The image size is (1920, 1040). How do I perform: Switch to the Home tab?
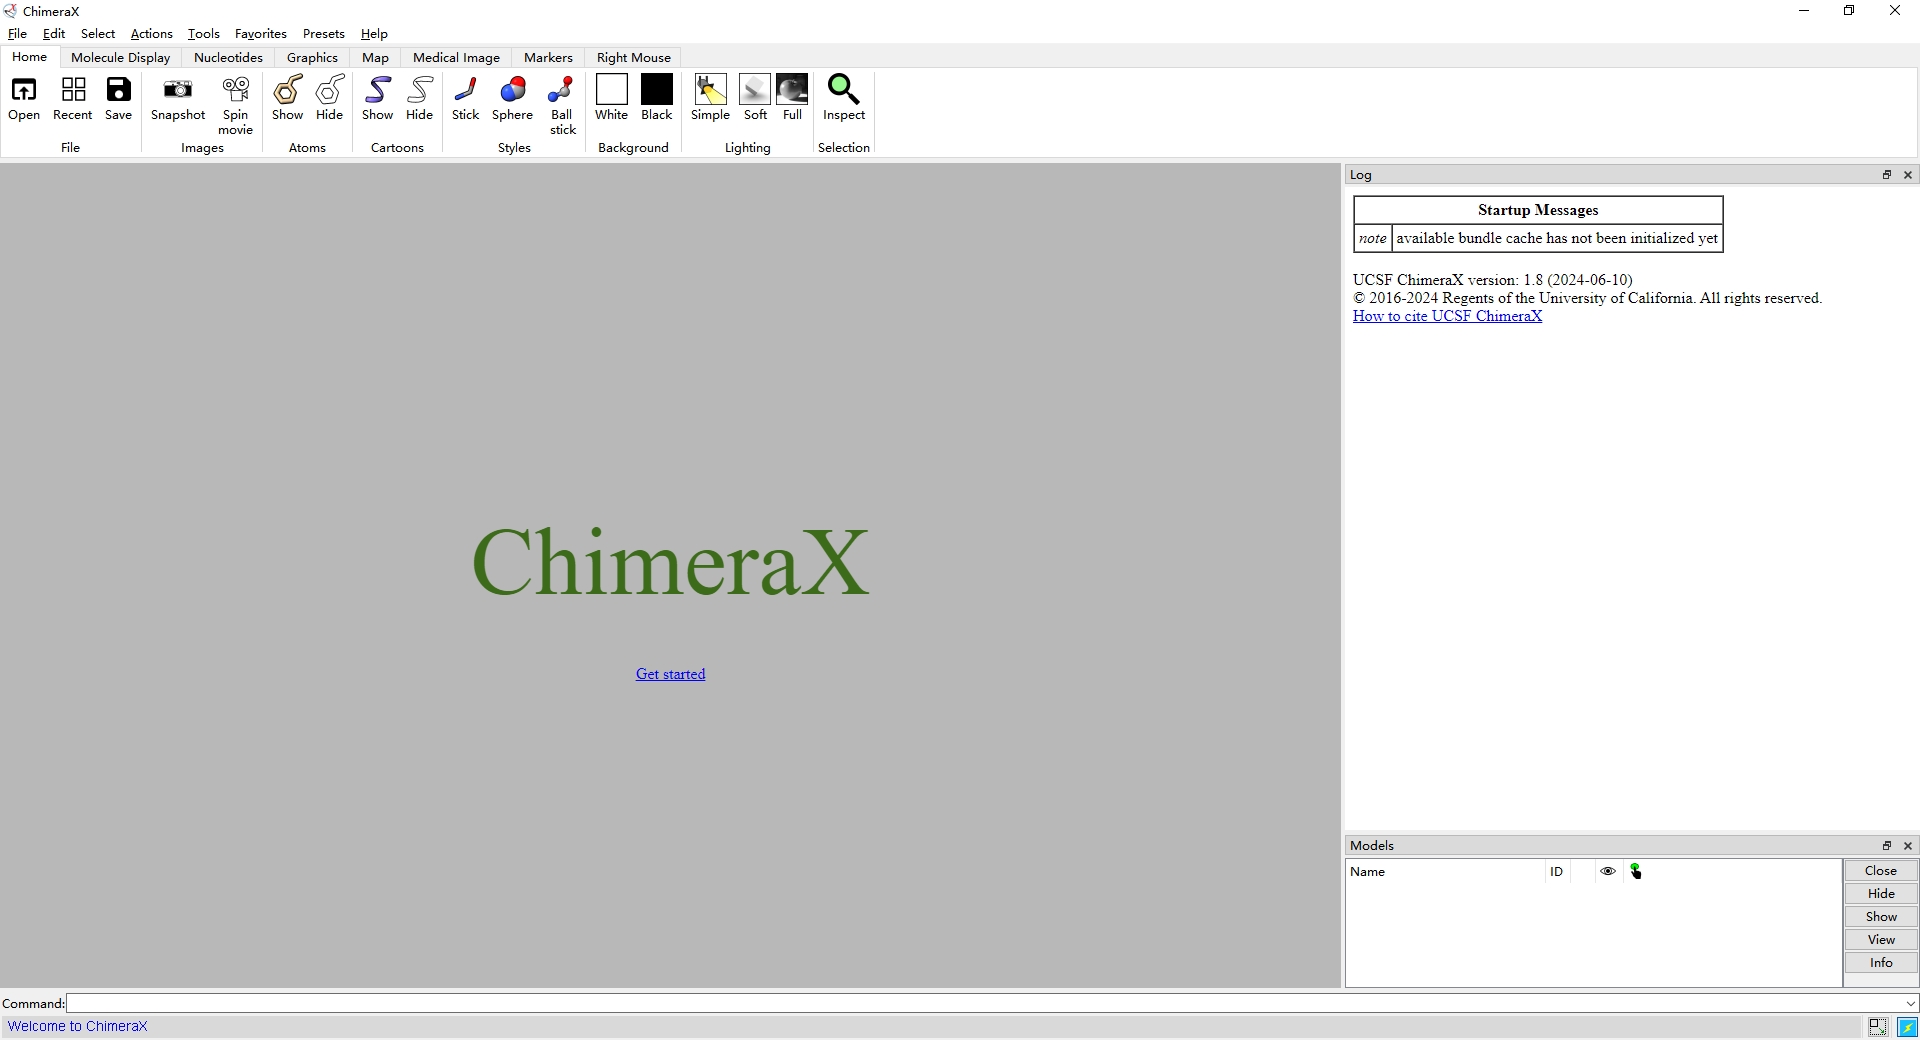(x=30, y=57)
